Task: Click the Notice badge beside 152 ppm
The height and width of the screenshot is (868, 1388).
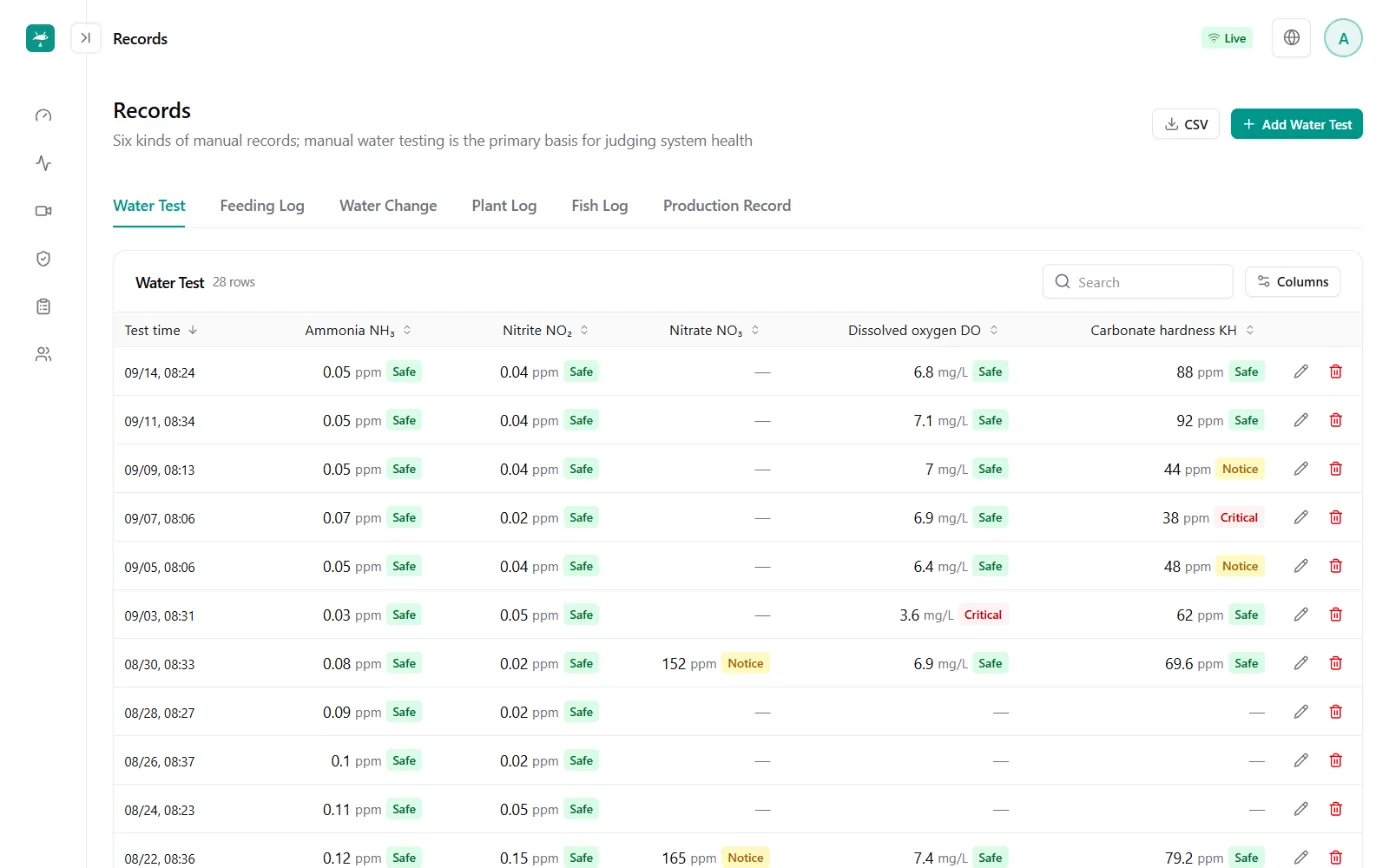Action: click(x=745, y=663)
